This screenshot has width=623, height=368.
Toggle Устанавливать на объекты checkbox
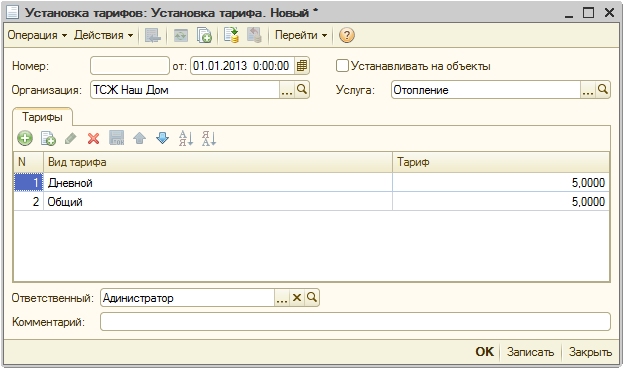point(342,66)
